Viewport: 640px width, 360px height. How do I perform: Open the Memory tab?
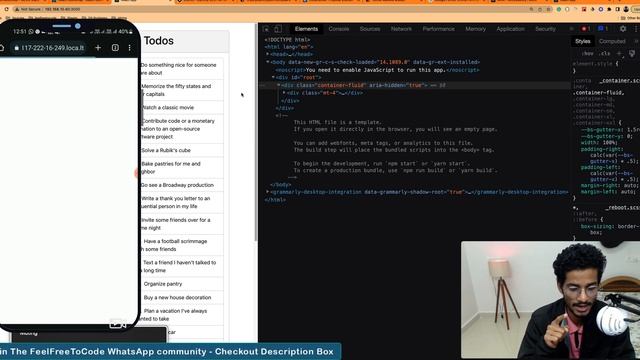pyautogui.click(x=476, y=29)
